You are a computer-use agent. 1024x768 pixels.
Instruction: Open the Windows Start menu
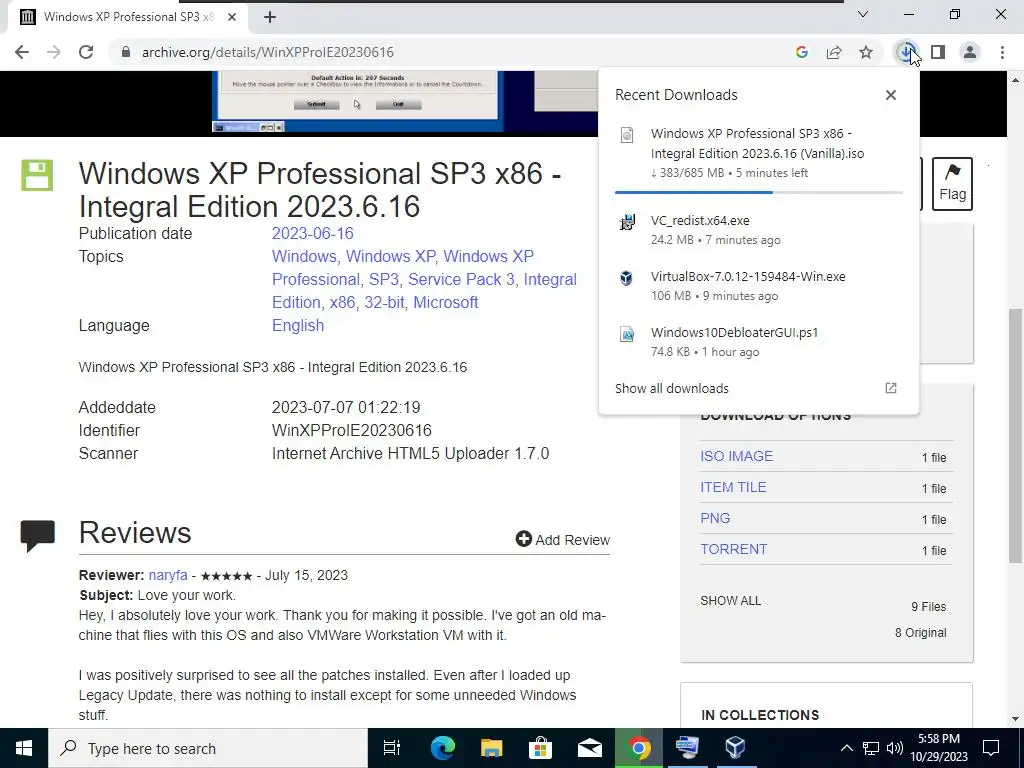(24, 748)
